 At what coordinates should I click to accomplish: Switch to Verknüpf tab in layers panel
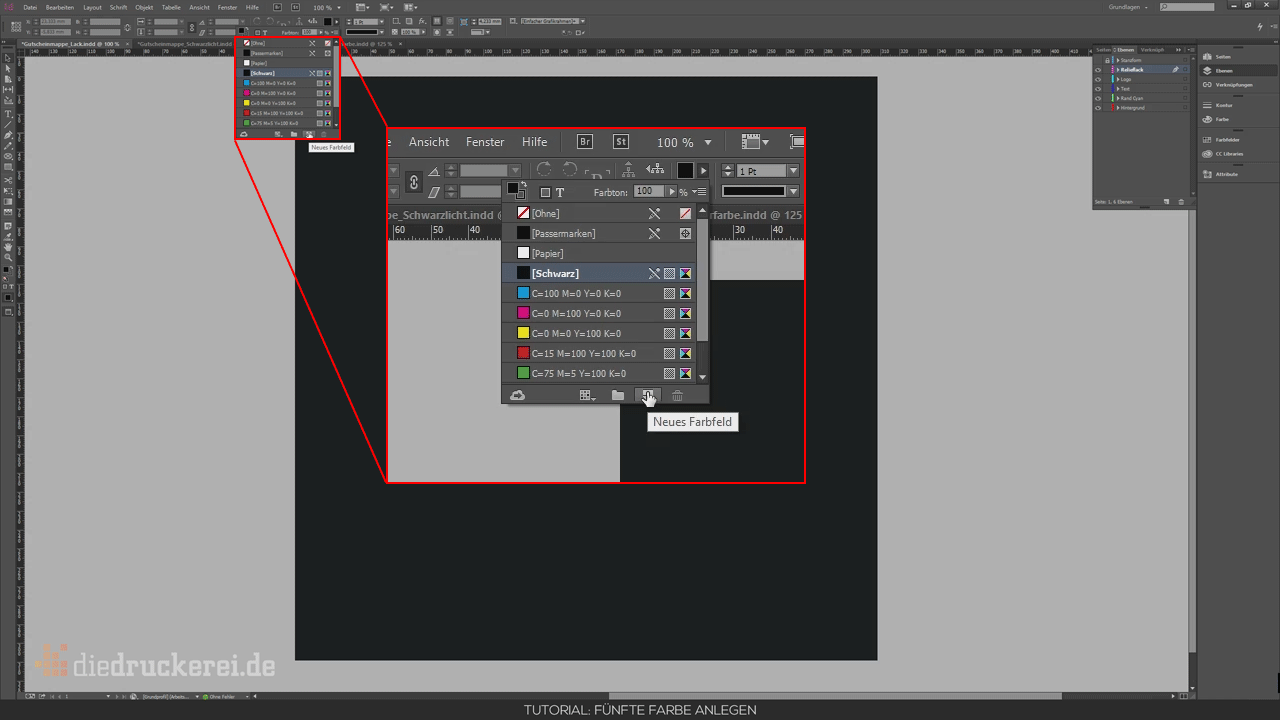click(1152, 50)
